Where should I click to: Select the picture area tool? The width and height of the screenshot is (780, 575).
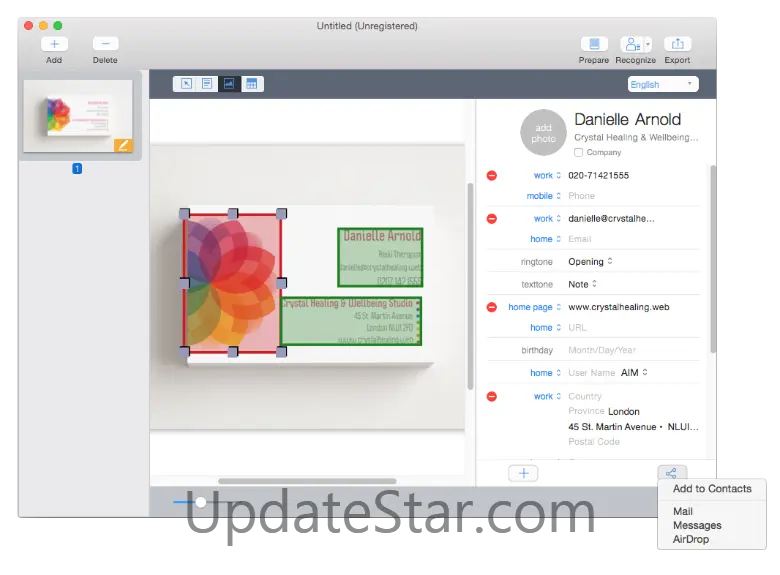pos(229,84)
